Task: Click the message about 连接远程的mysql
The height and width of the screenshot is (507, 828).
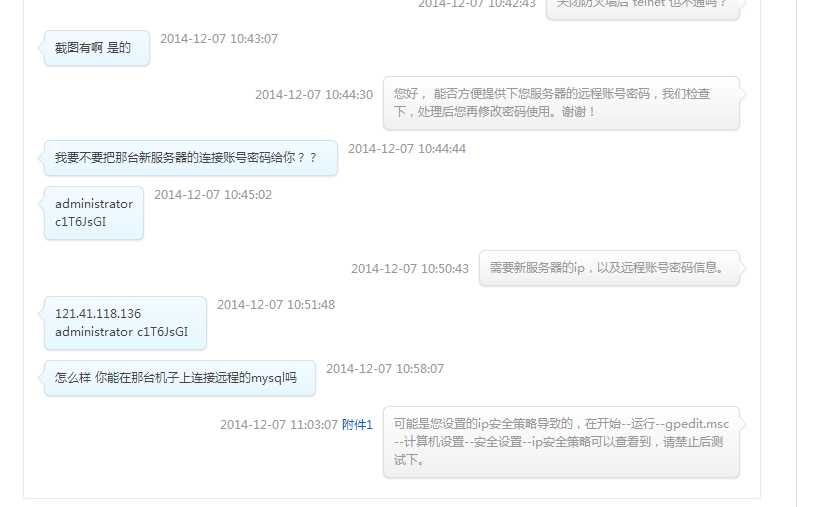Action: [x=180, y=378]
